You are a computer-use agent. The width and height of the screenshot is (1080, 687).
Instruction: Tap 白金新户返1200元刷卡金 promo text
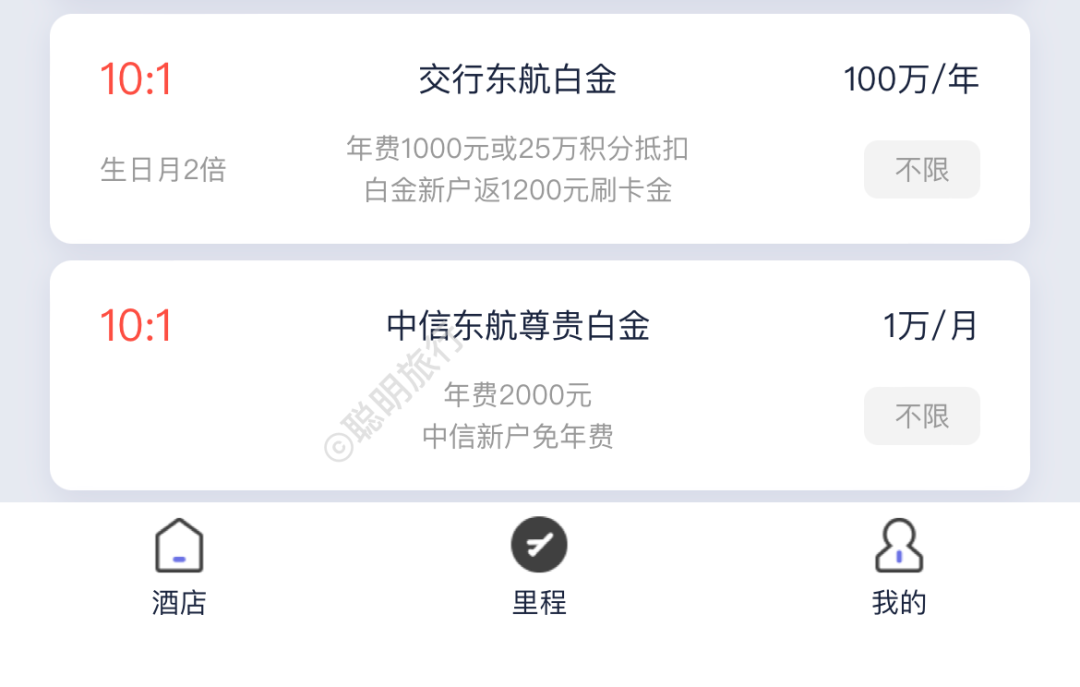pos(517,190)
